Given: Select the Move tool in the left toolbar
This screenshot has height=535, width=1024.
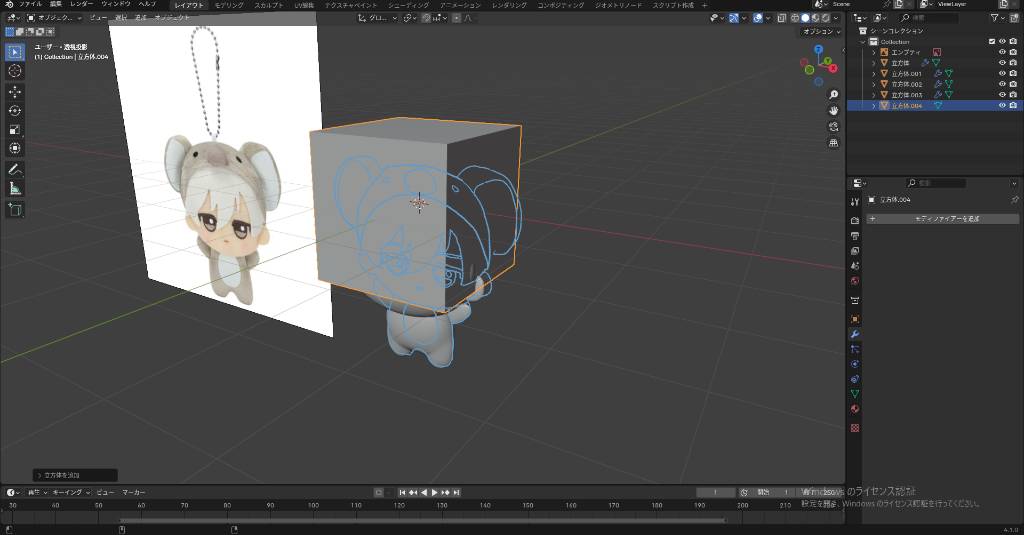Looking at the screenshot, I should [15, 91].
